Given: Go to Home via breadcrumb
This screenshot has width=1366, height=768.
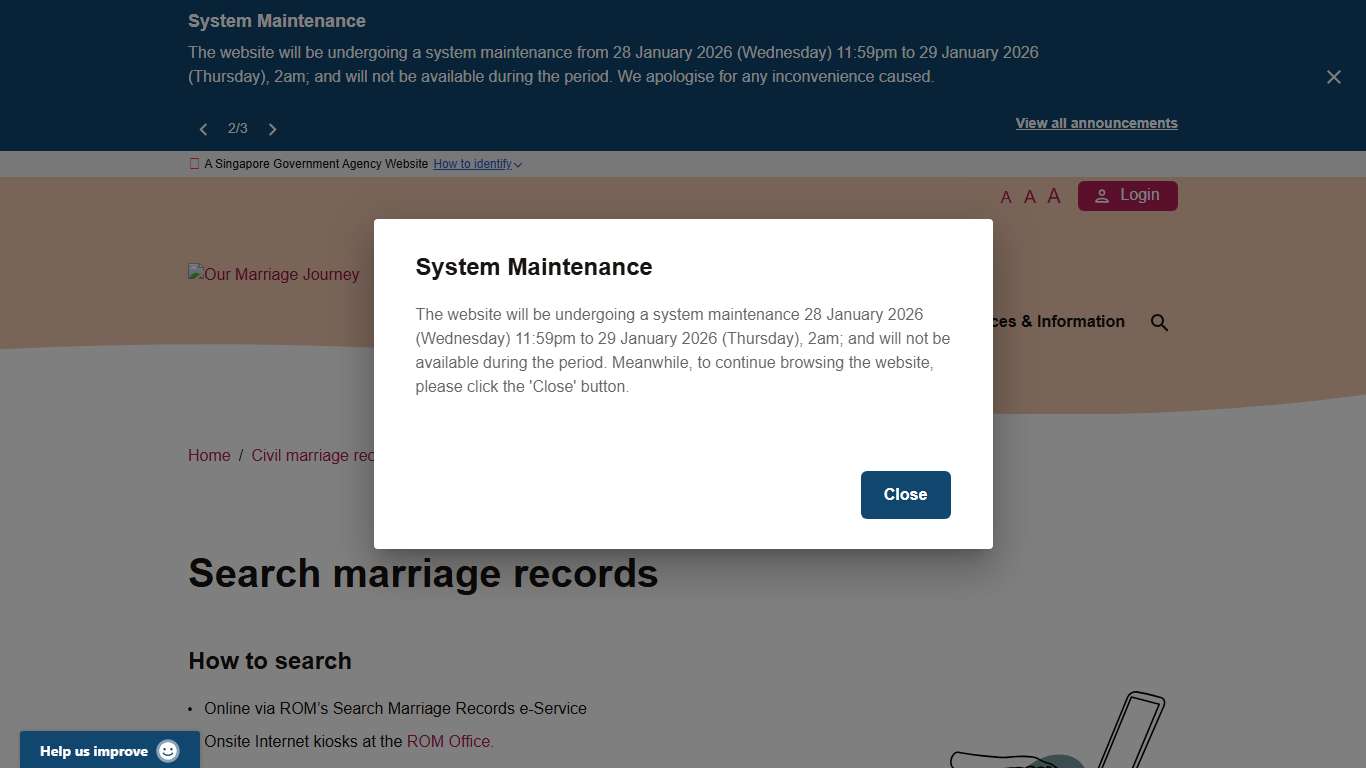Looking at the screenshot, I should click(209, 455).
